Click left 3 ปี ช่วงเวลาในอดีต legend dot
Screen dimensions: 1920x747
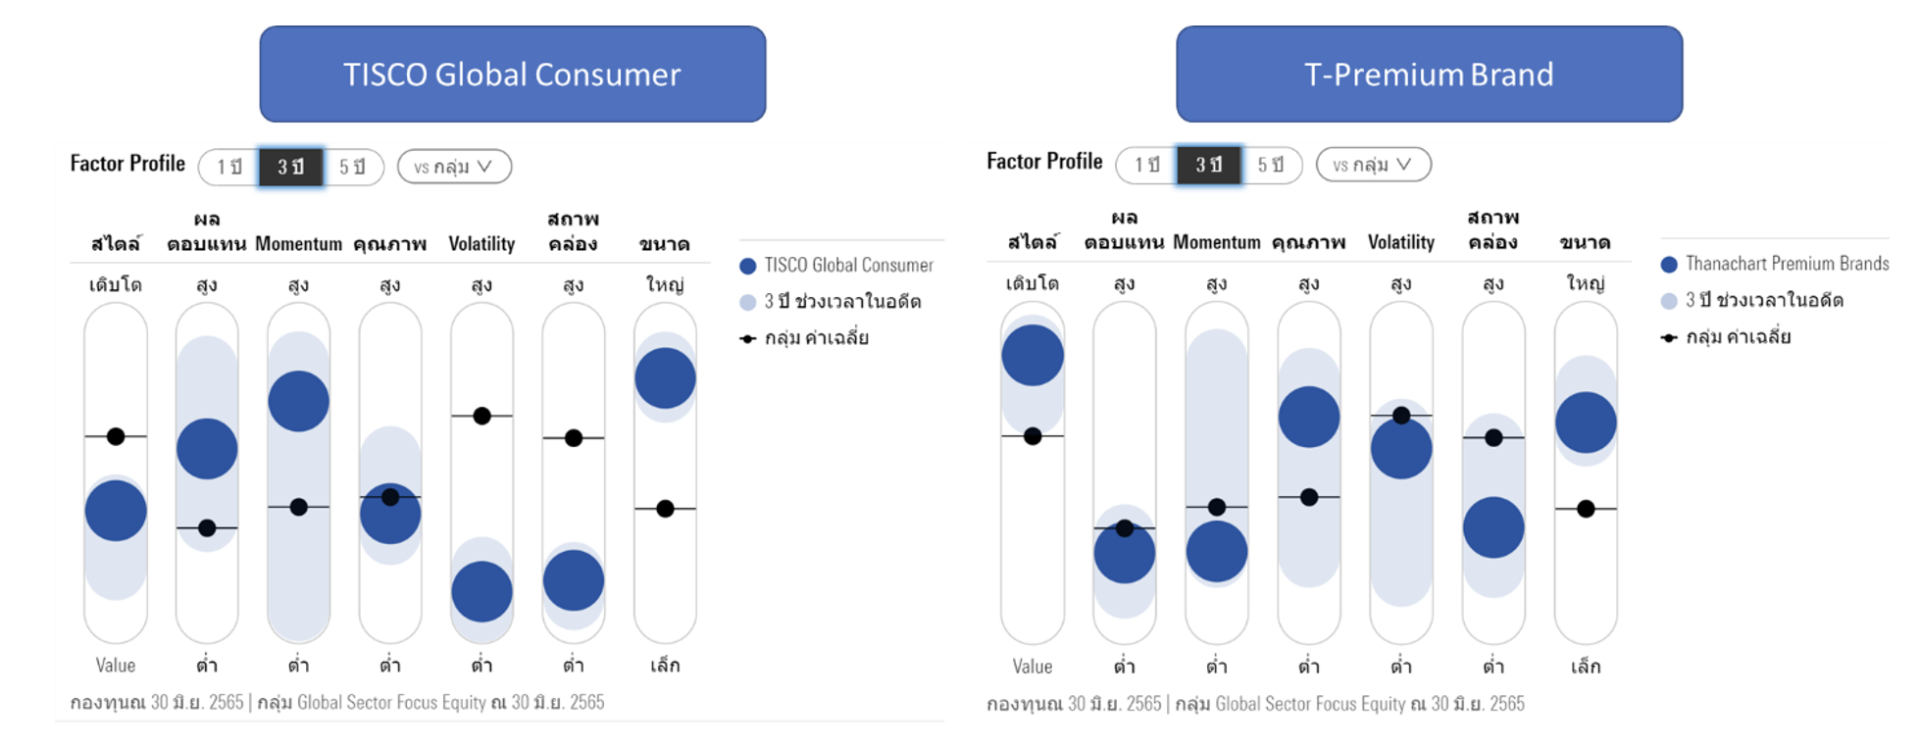[747, 302]
